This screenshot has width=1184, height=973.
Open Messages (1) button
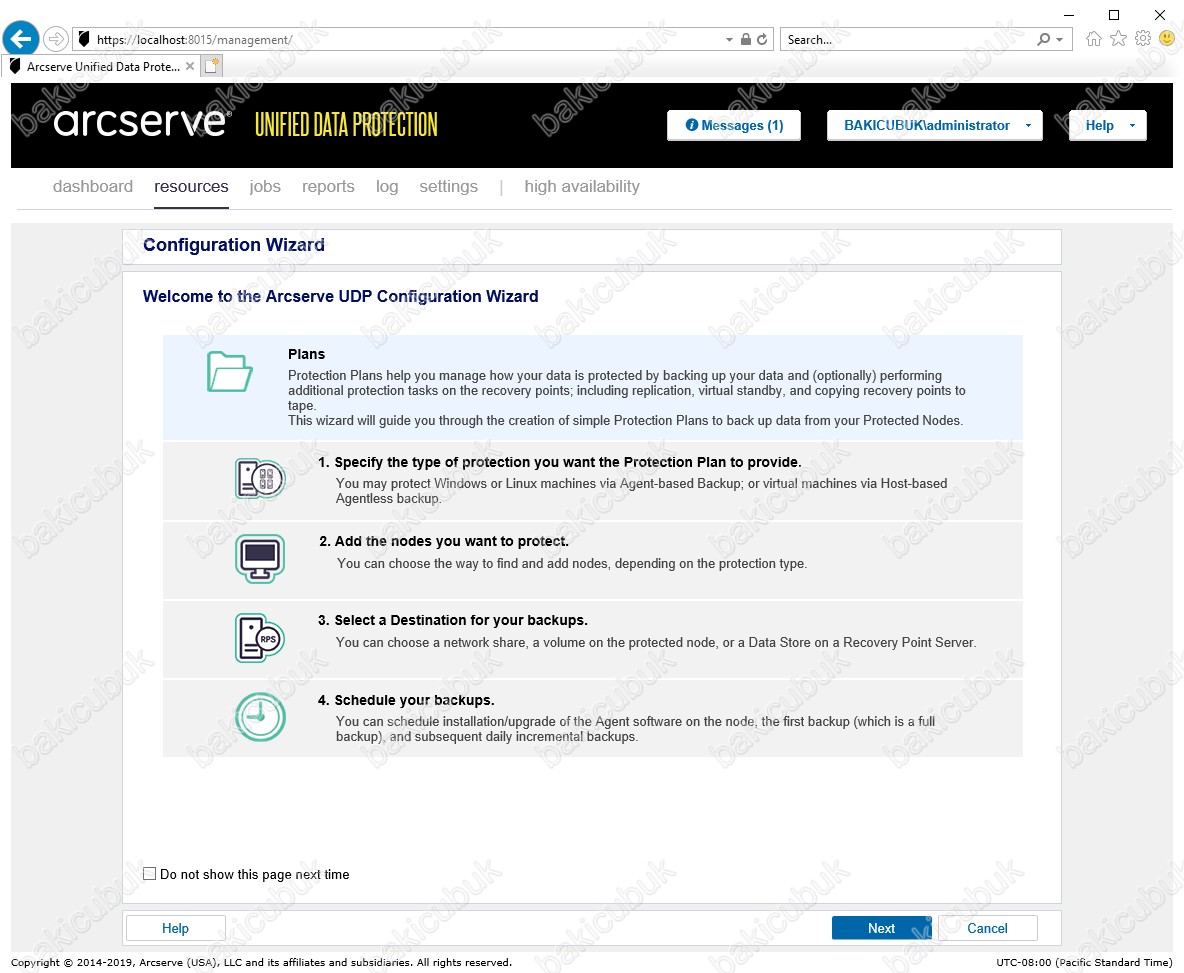(734, 125)
